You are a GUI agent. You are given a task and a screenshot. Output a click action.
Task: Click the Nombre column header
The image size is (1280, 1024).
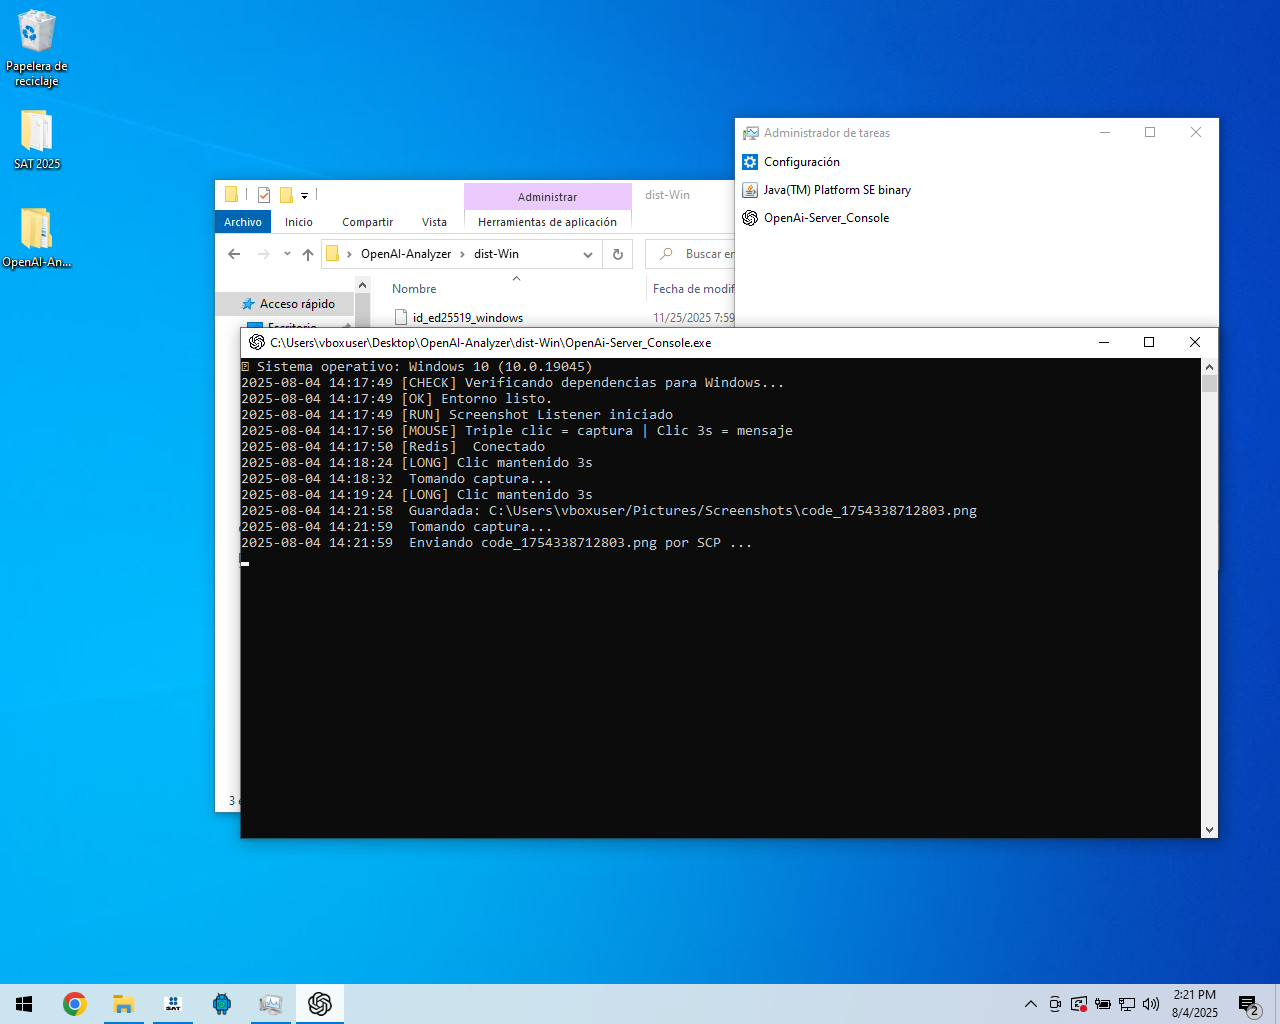[414, 289]
